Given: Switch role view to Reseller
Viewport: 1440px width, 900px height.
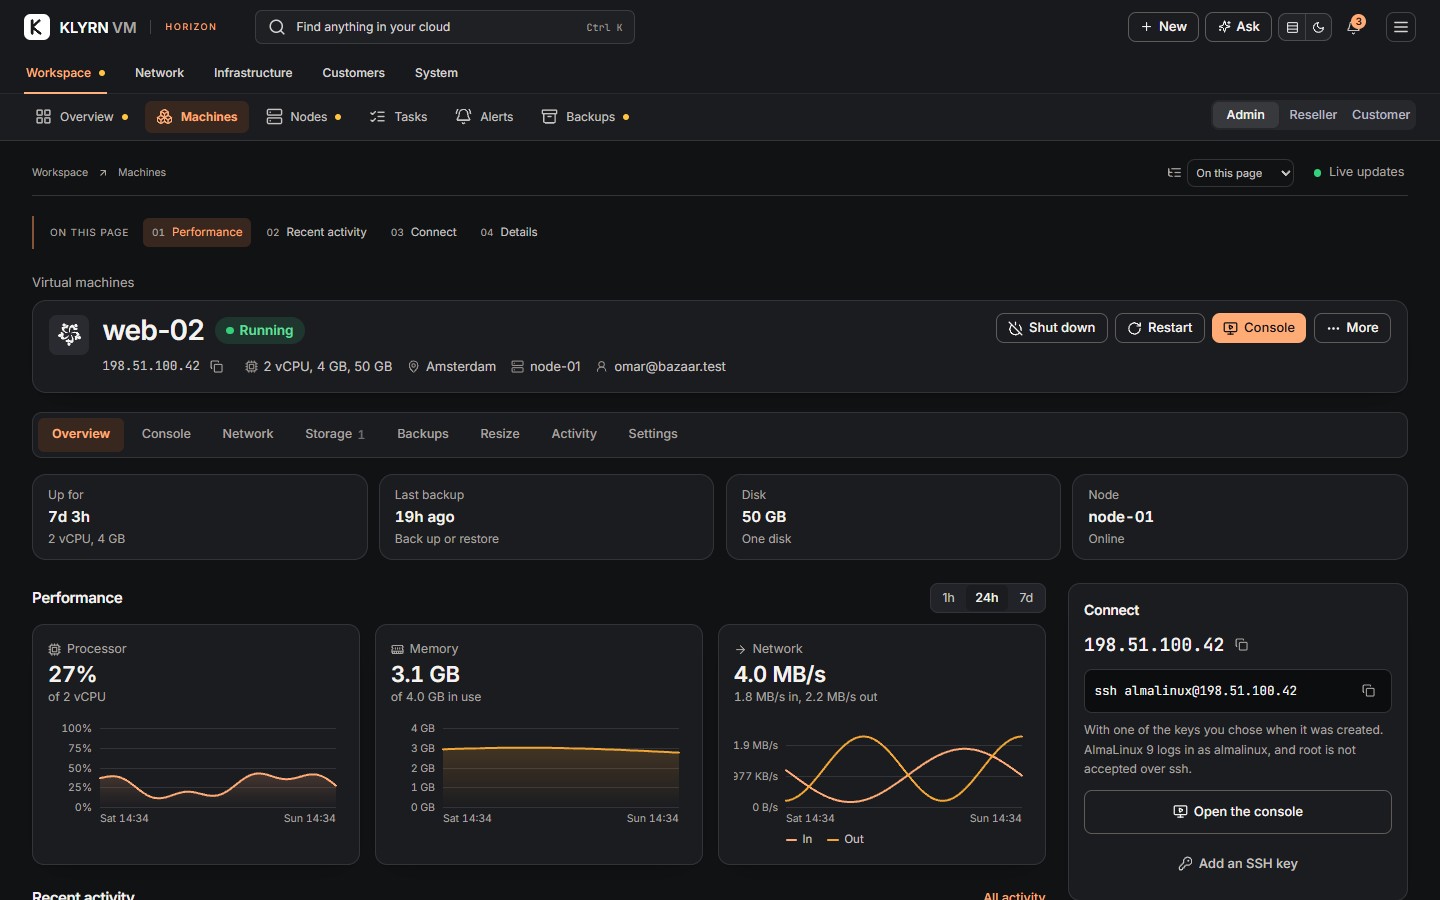Looking at the screenshot, I should coord(1313,115).
